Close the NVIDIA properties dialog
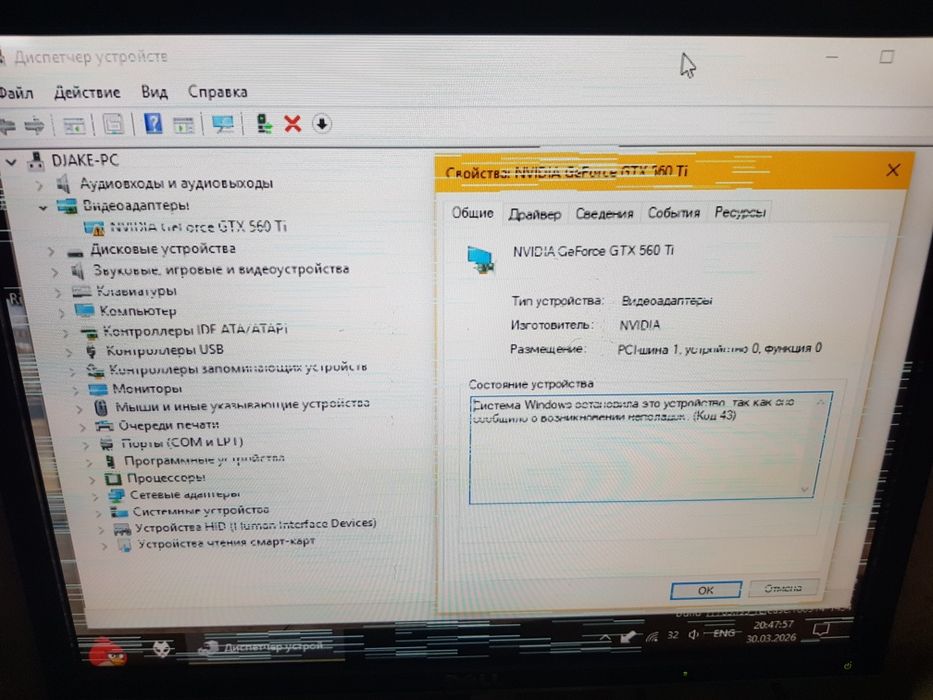 (893, 170)
